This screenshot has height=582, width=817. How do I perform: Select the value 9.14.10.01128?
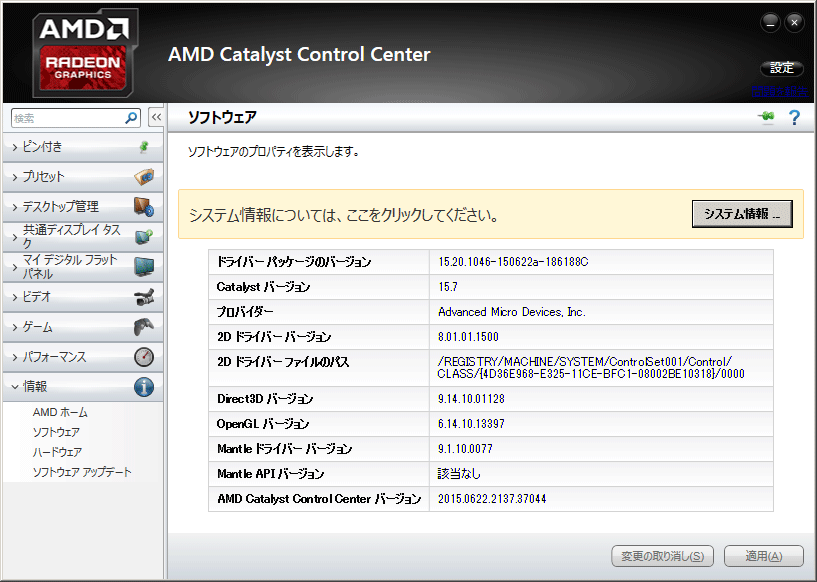471,399
